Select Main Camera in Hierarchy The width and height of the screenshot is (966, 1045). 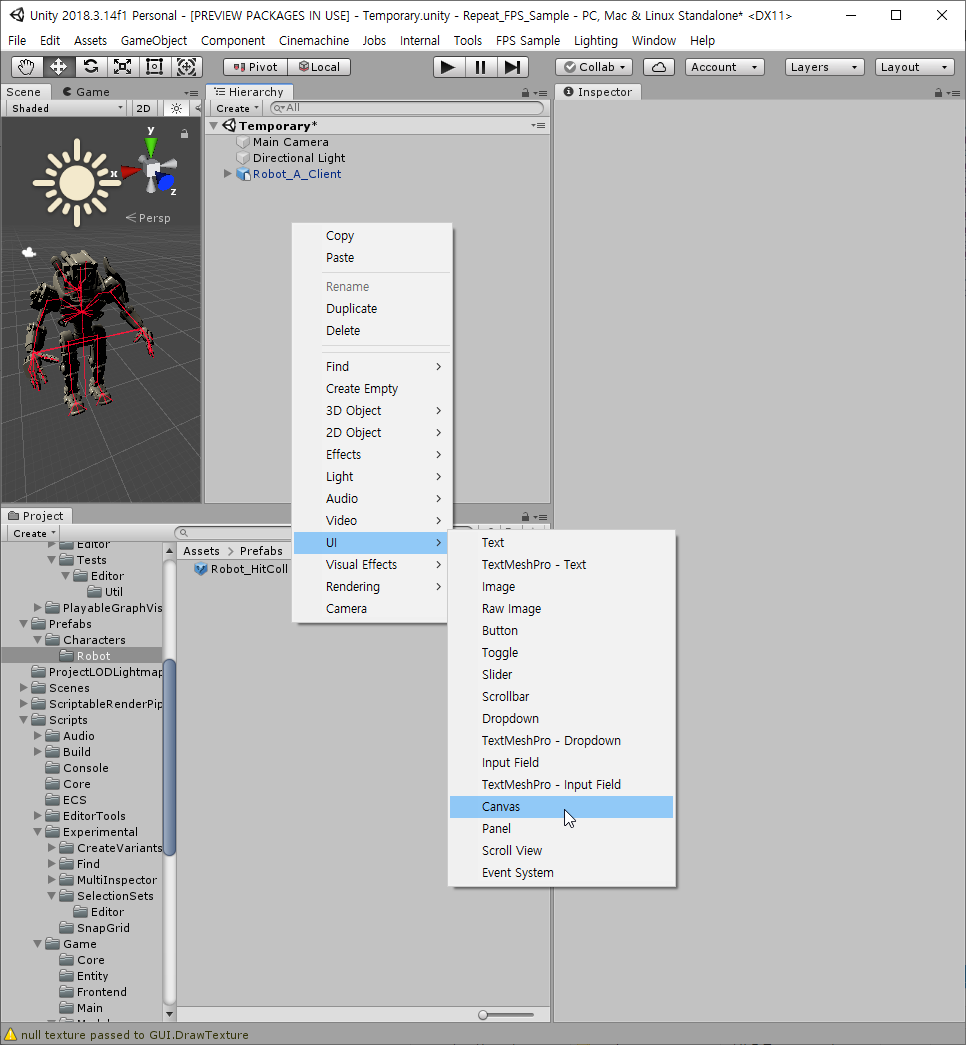coord(291,142)
